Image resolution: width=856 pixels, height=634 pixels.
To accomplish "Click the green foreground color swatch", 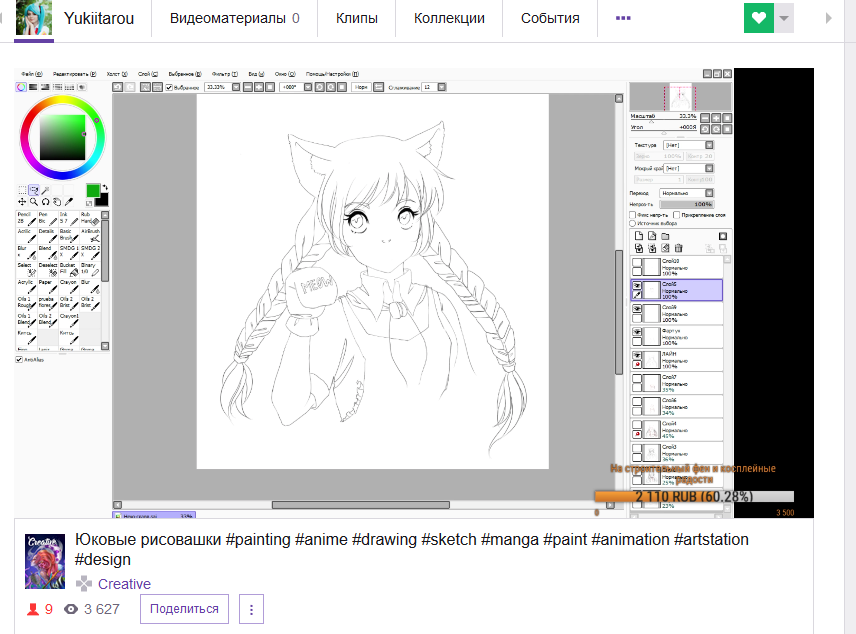I will click(x=93, y=191).
